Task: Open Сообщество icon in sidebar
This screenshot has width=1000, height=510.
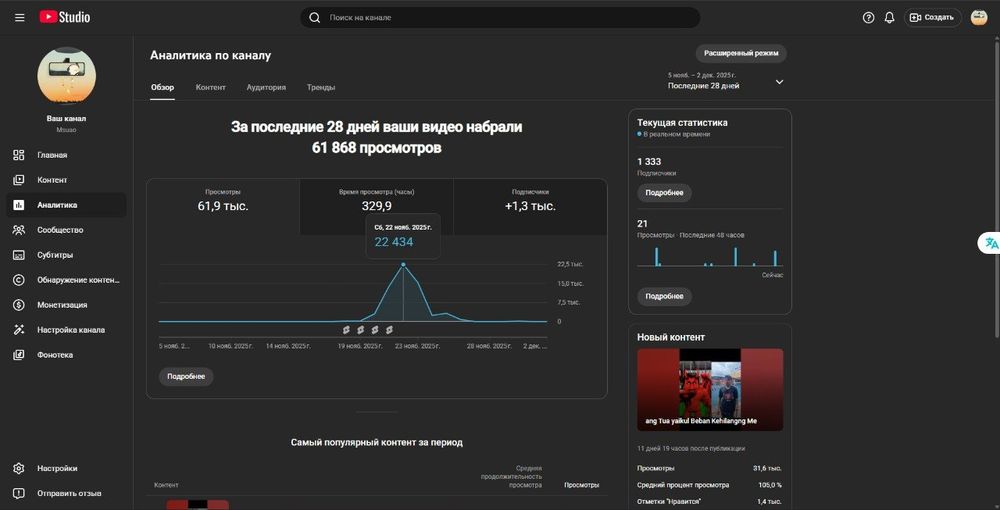Action: 18,230
